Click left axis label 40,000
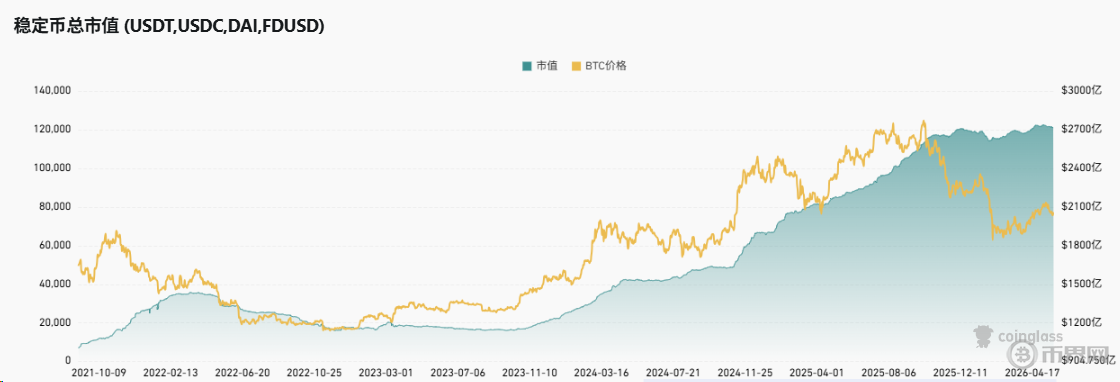Screen dimensions: 1120x382 (x=55, y=283)
